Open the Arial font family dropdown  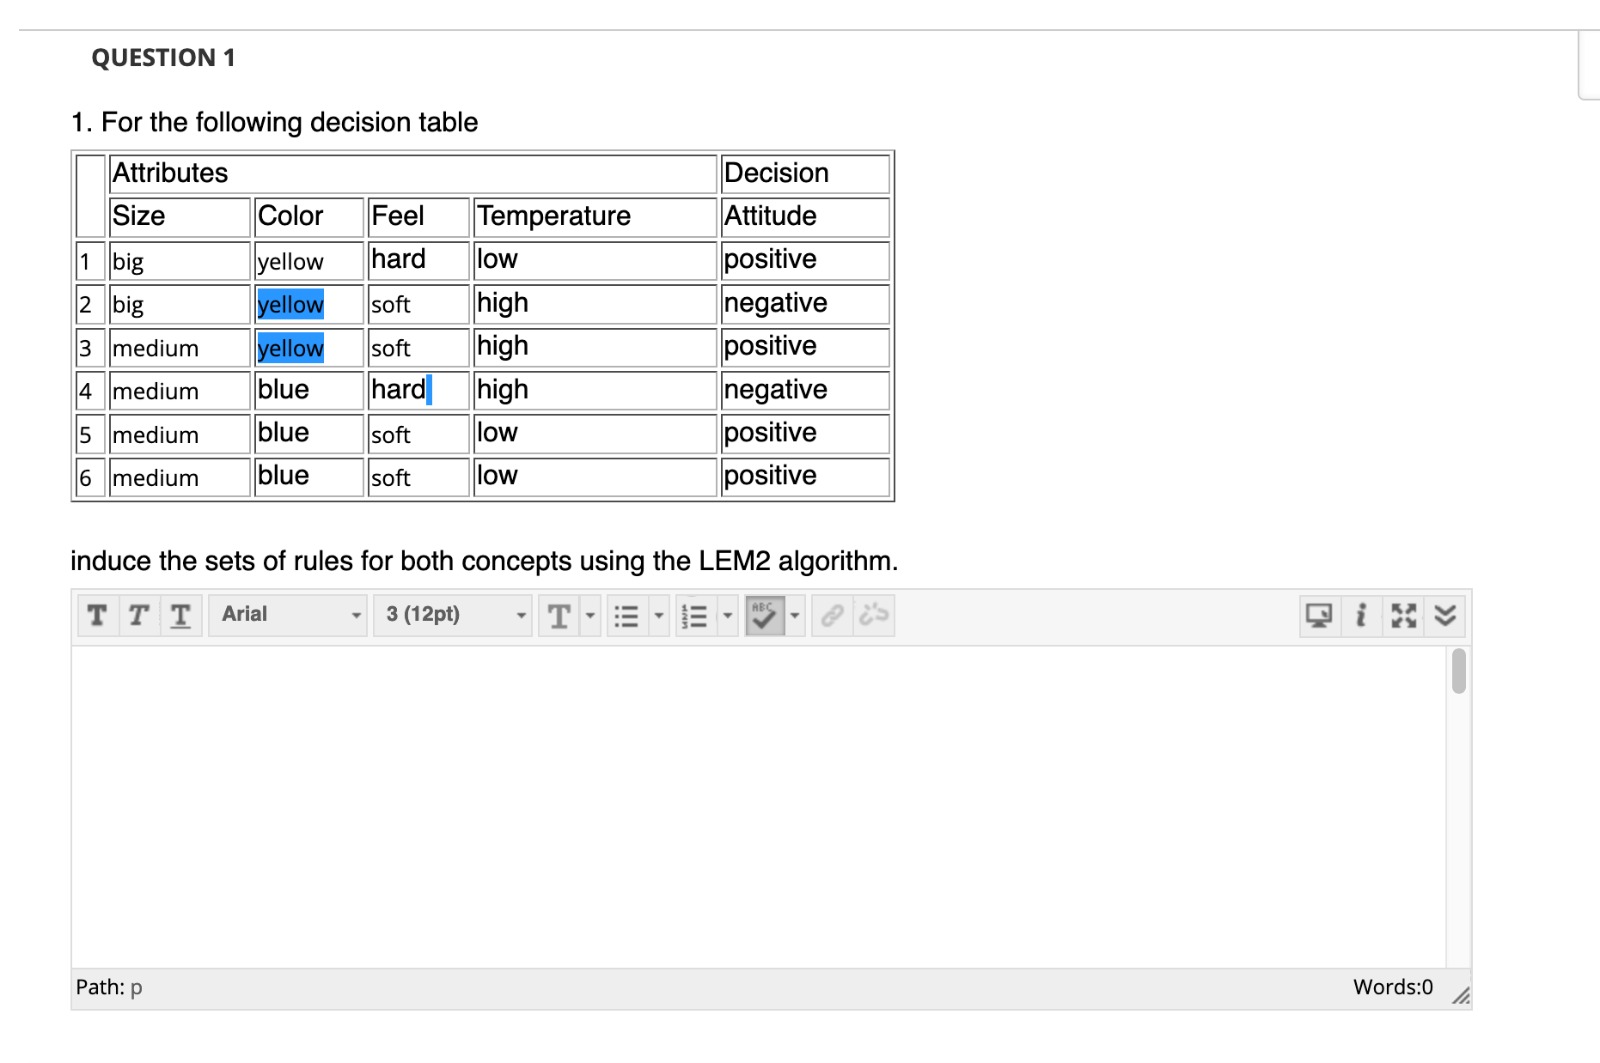[287, 615]
